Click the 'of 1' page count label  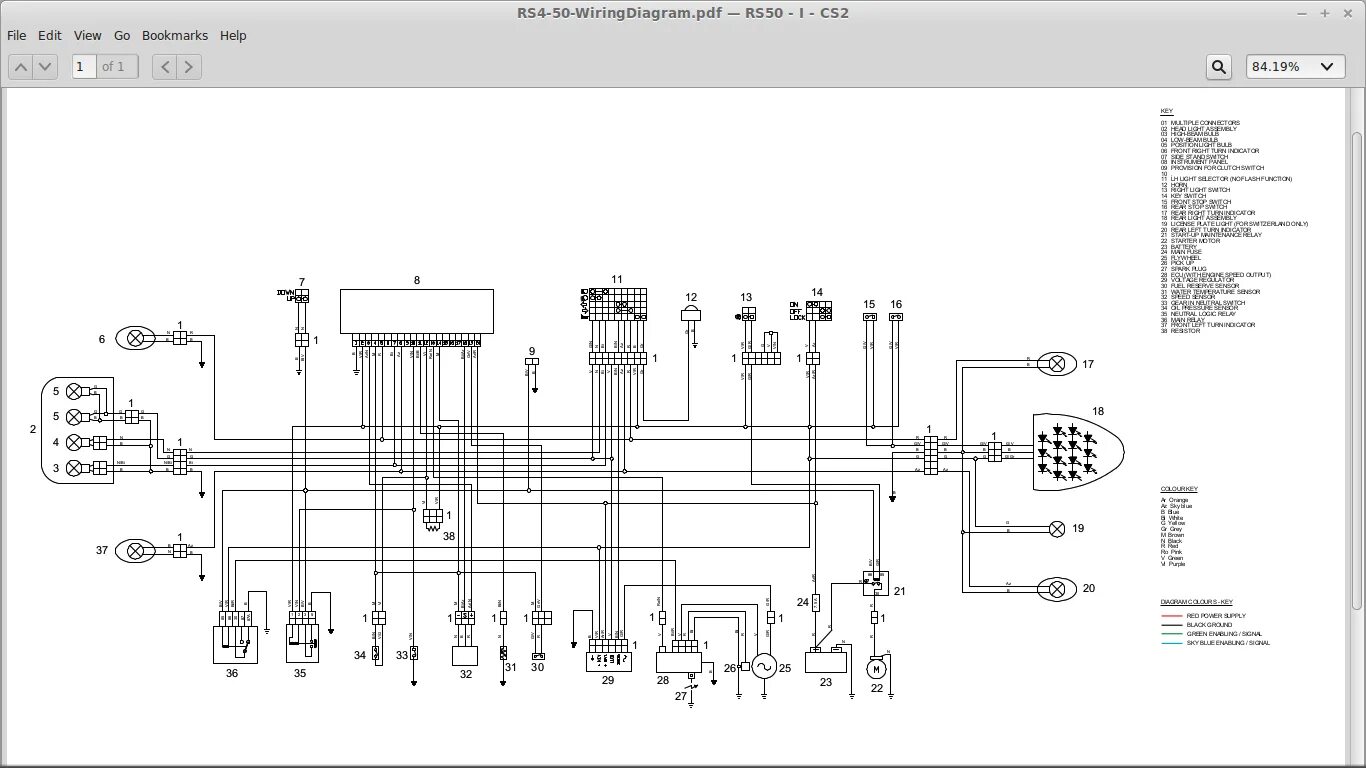tap(114, 67)
